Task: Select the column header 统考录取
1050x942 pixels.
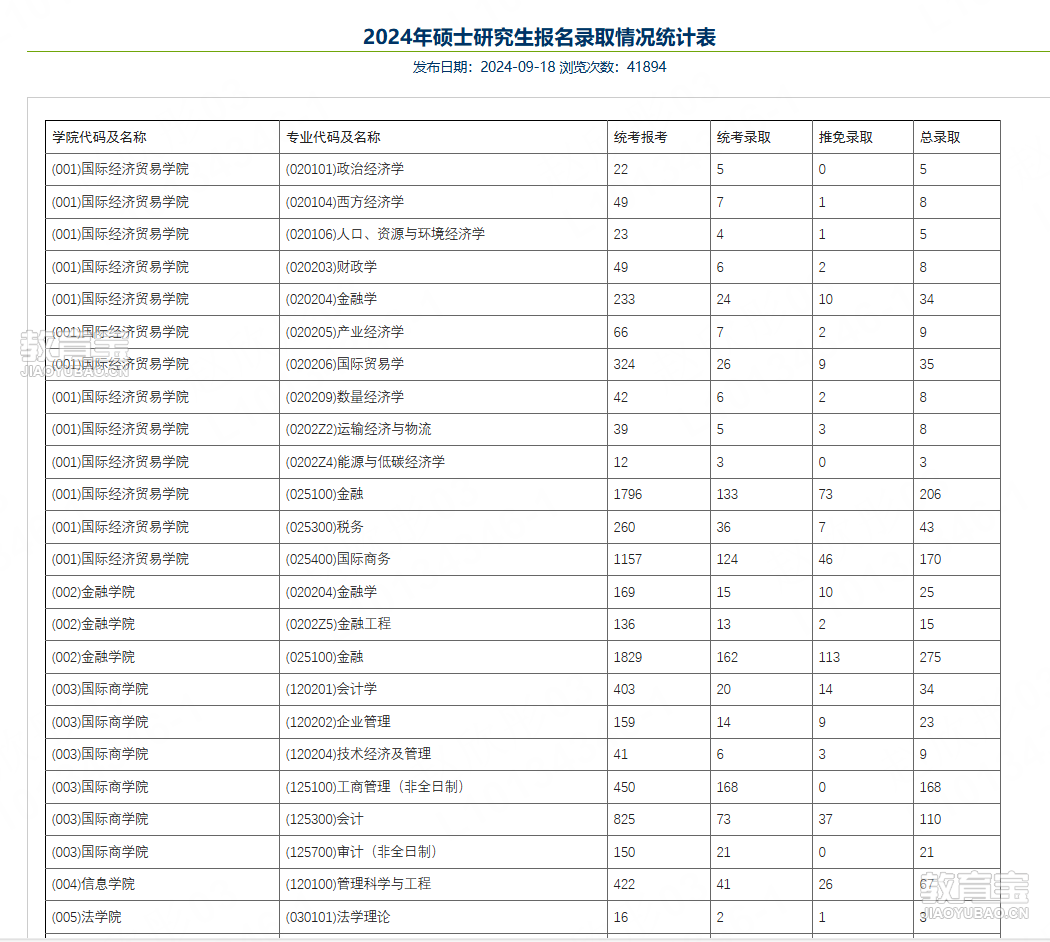Action: click(x=743, y=137)
